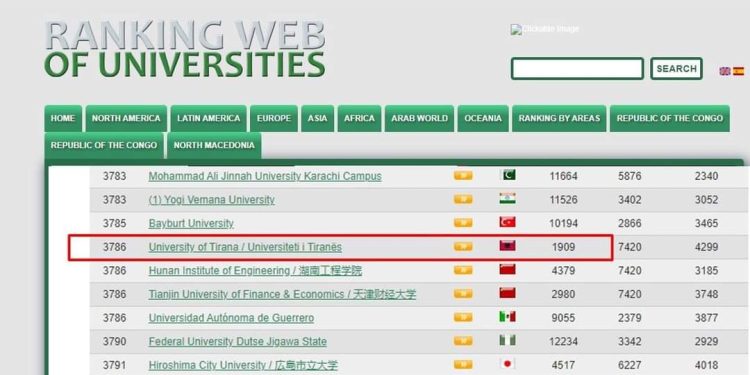Open the Bayburt University link

tap(191, 223)
